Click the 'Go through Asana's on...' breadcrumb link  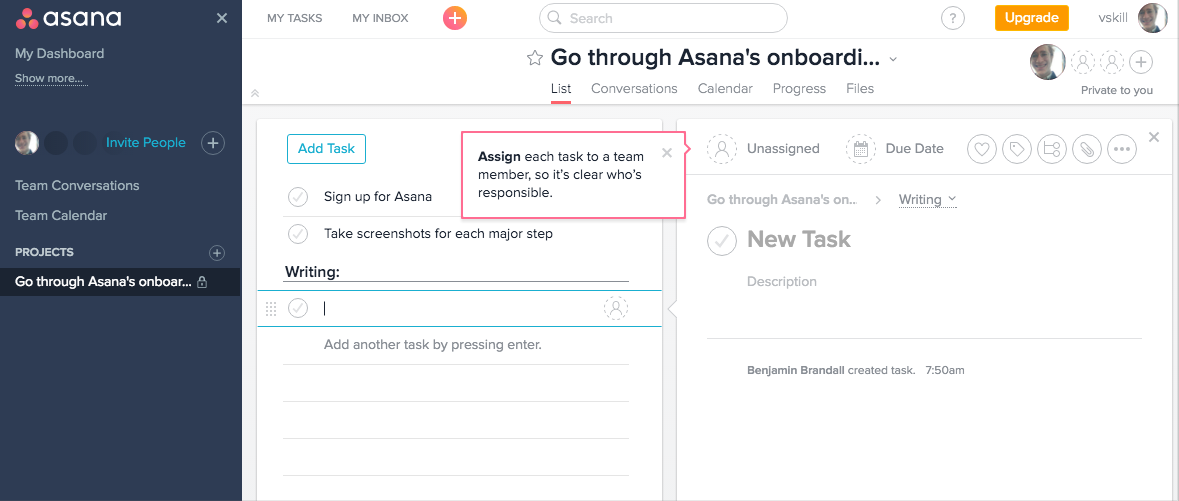(782, 199)
